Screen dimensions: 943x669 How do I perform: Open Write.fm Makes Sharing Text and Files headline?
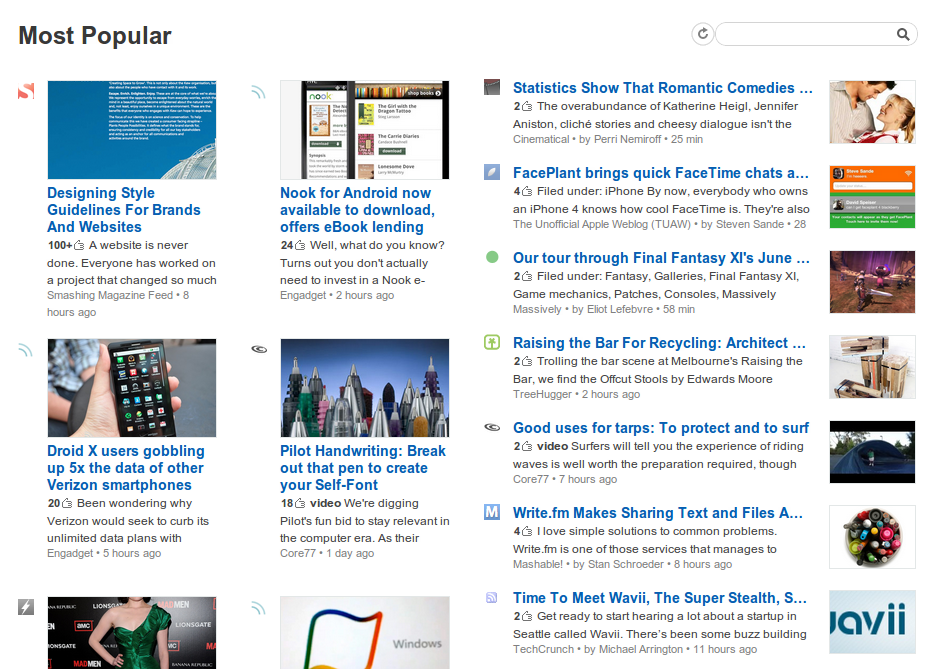click(x=658, y=513)
